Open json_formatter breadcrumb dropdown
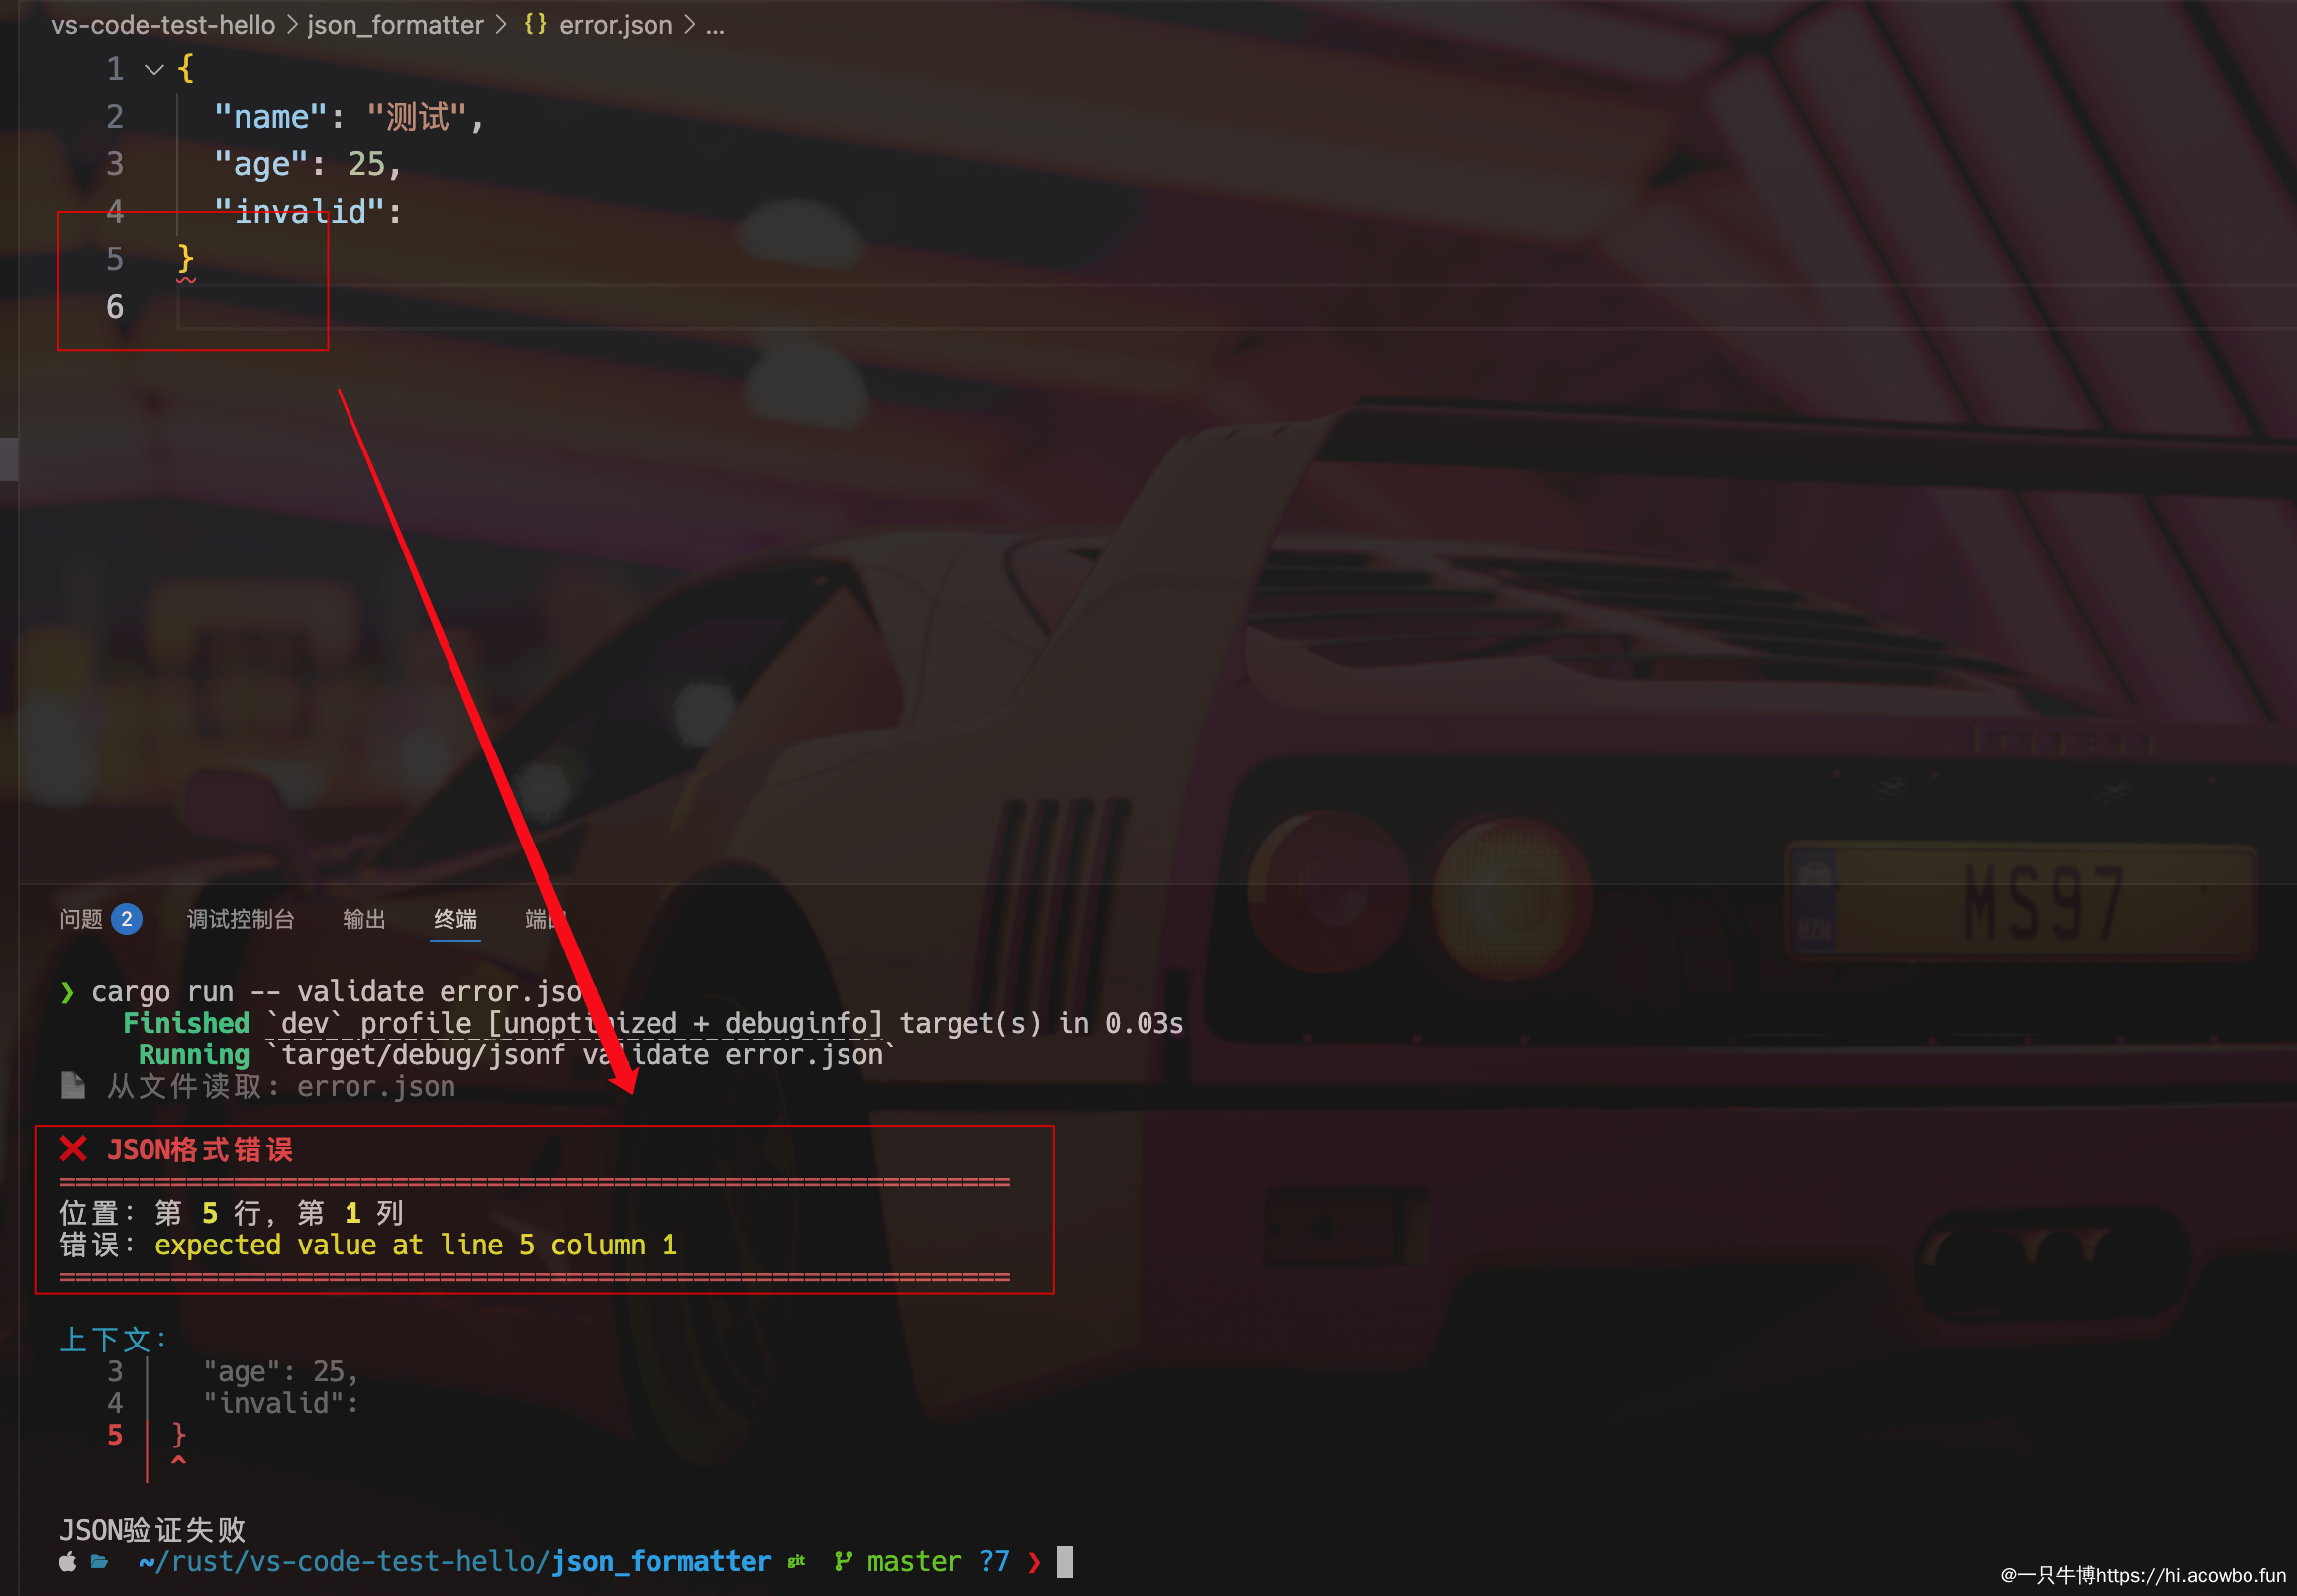Screen dimensions: 2297x1596 coord(395,24)
